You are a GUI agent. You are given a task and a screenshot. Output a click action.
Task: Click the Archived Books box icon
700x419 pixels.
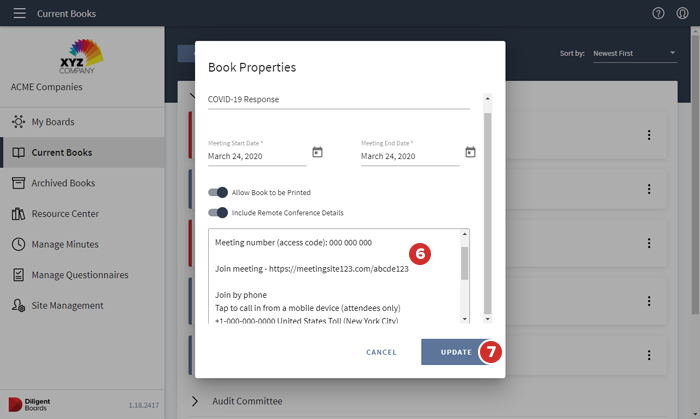[x=18, y=183]
